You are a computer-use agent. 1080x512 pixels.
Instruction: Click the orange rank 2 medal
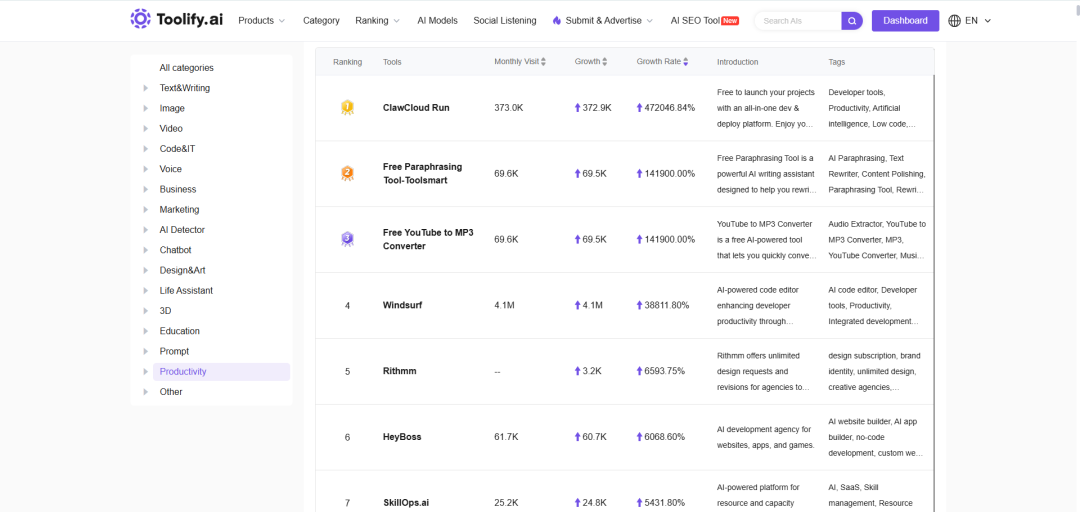tap(347, 174)
